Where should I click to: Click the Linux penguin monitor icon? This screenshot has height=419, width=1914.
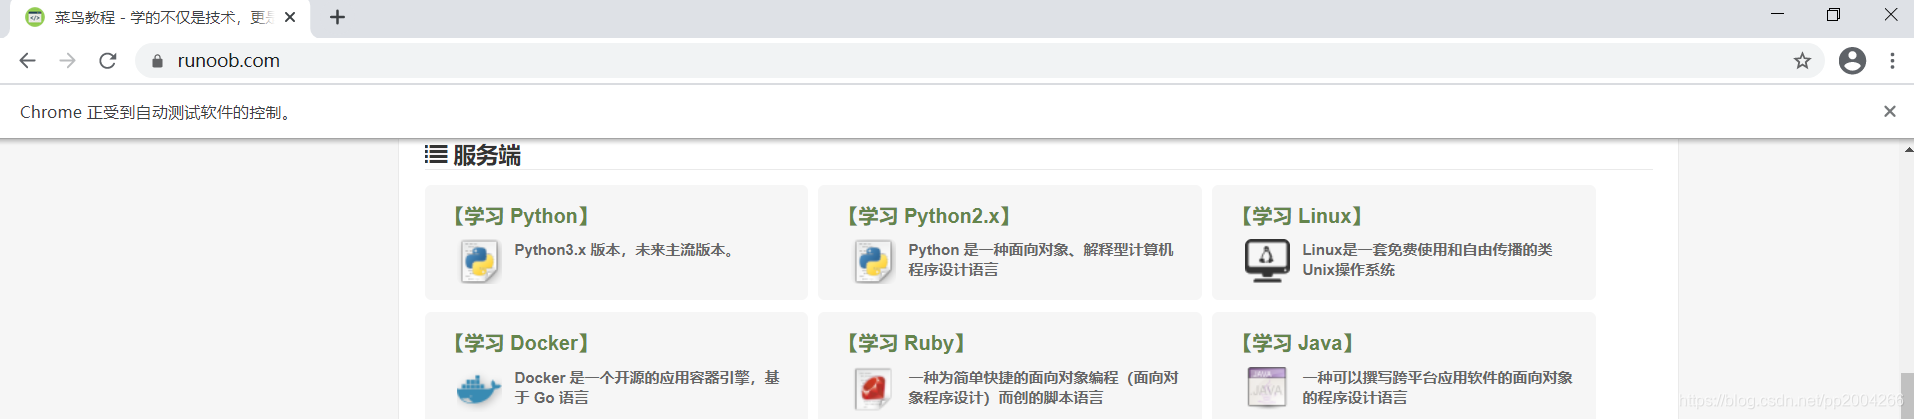pyautogui.click(x=1267, y=261)
